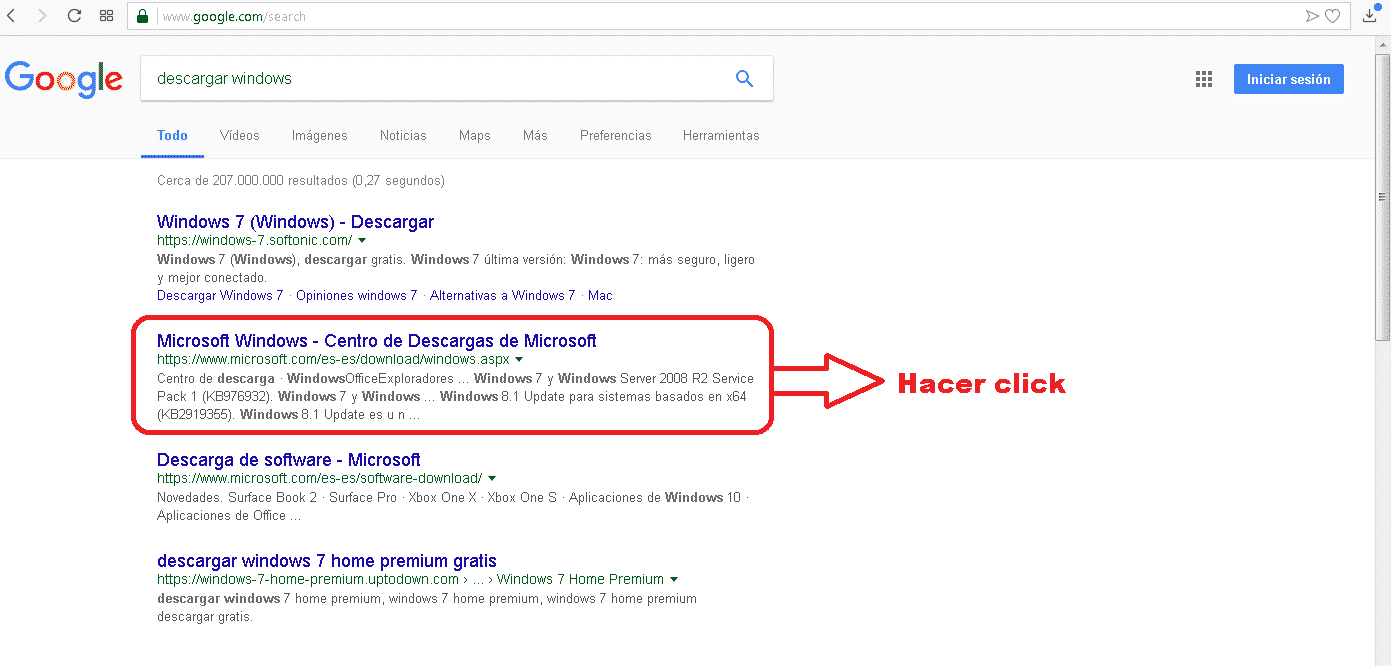Open the Google apps grid
Viewport: 1394px width, 666px height.
pyautogui.click(x=1204, y=79)
